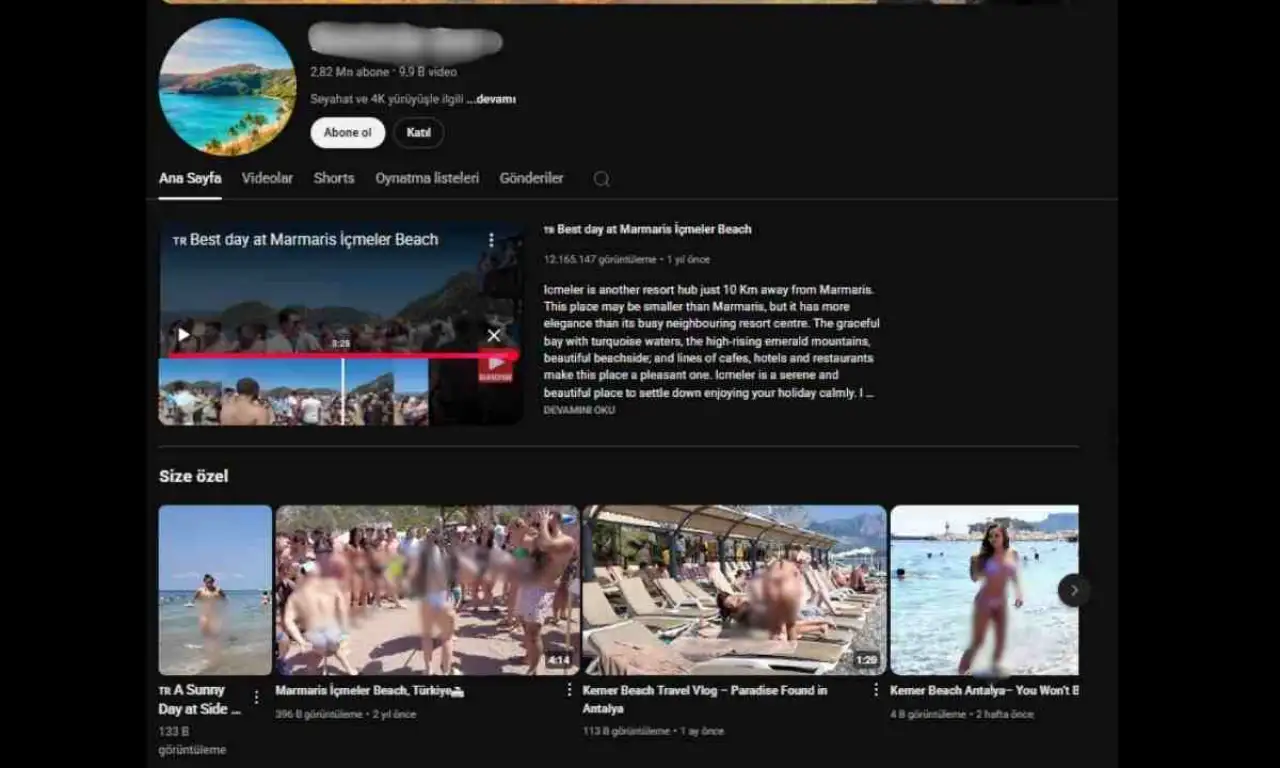The width and height of the screenshot is (1280, 768).
Task: Open options menu for Kemer Beach Travel Vlog
Action: click(x=876, y=690)
